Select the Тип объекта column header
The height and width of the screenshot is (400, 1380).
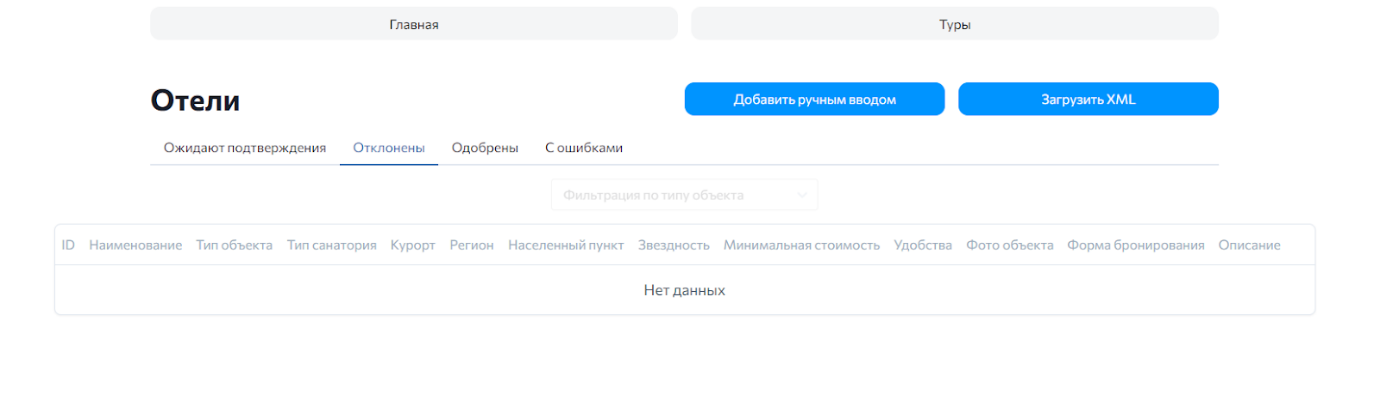click(x=235, y=245)
